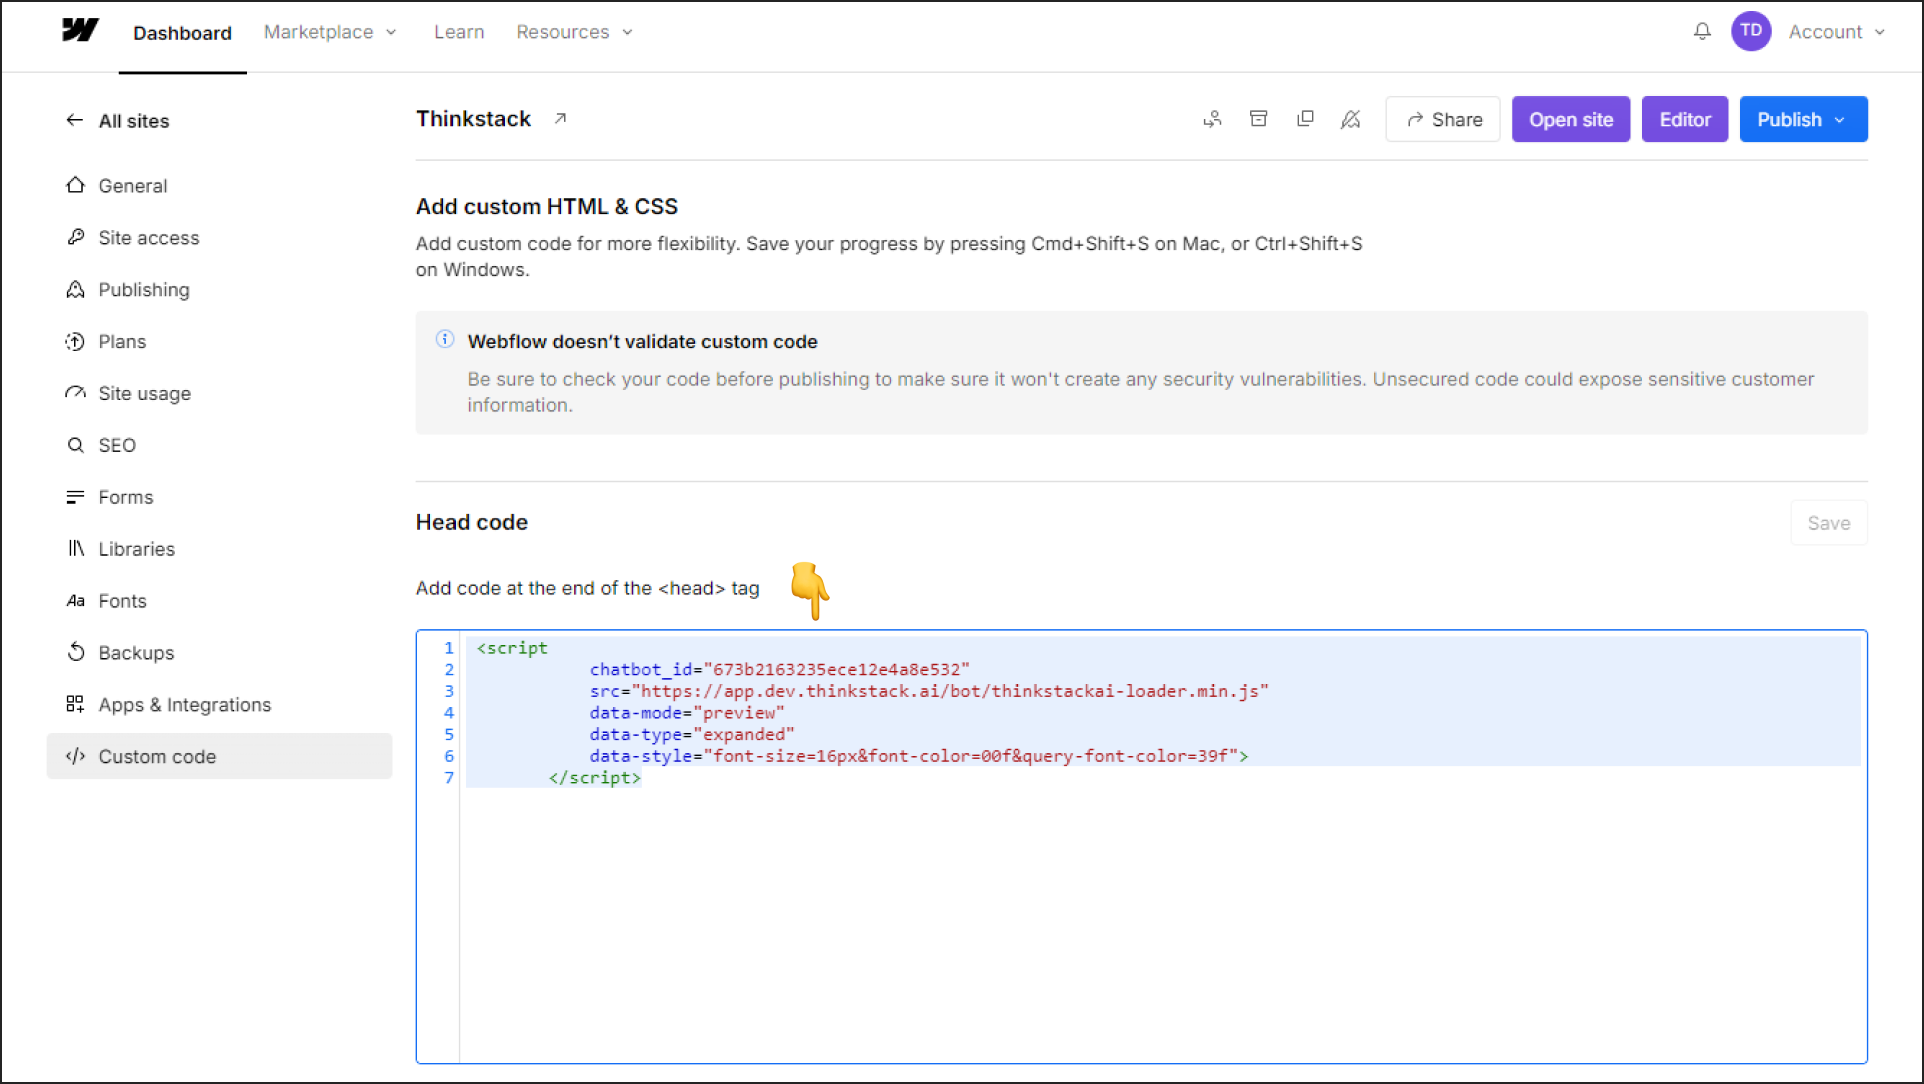Click the Backups restore icon

tap(75, 652)
